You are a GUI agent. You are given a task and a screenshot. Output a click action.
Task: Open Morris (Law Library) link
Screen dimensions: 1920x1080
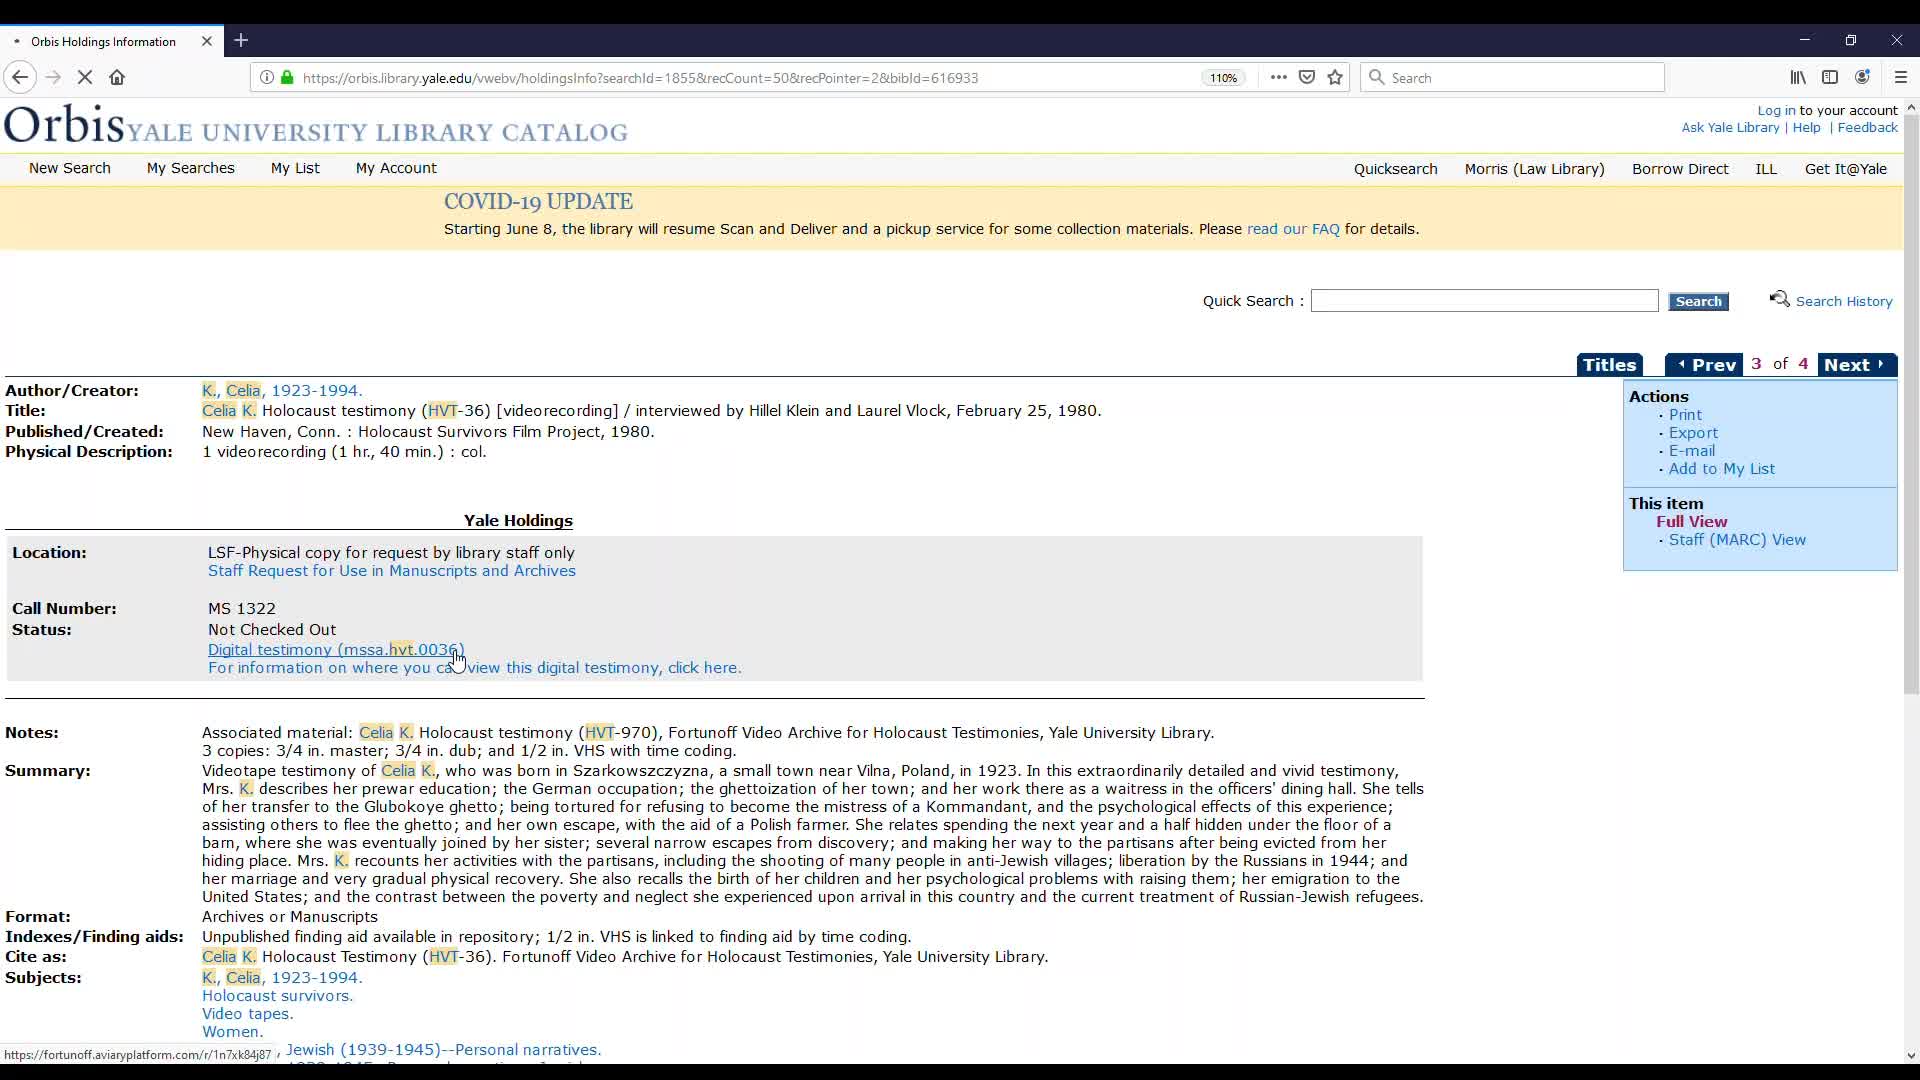point(1534,169)
